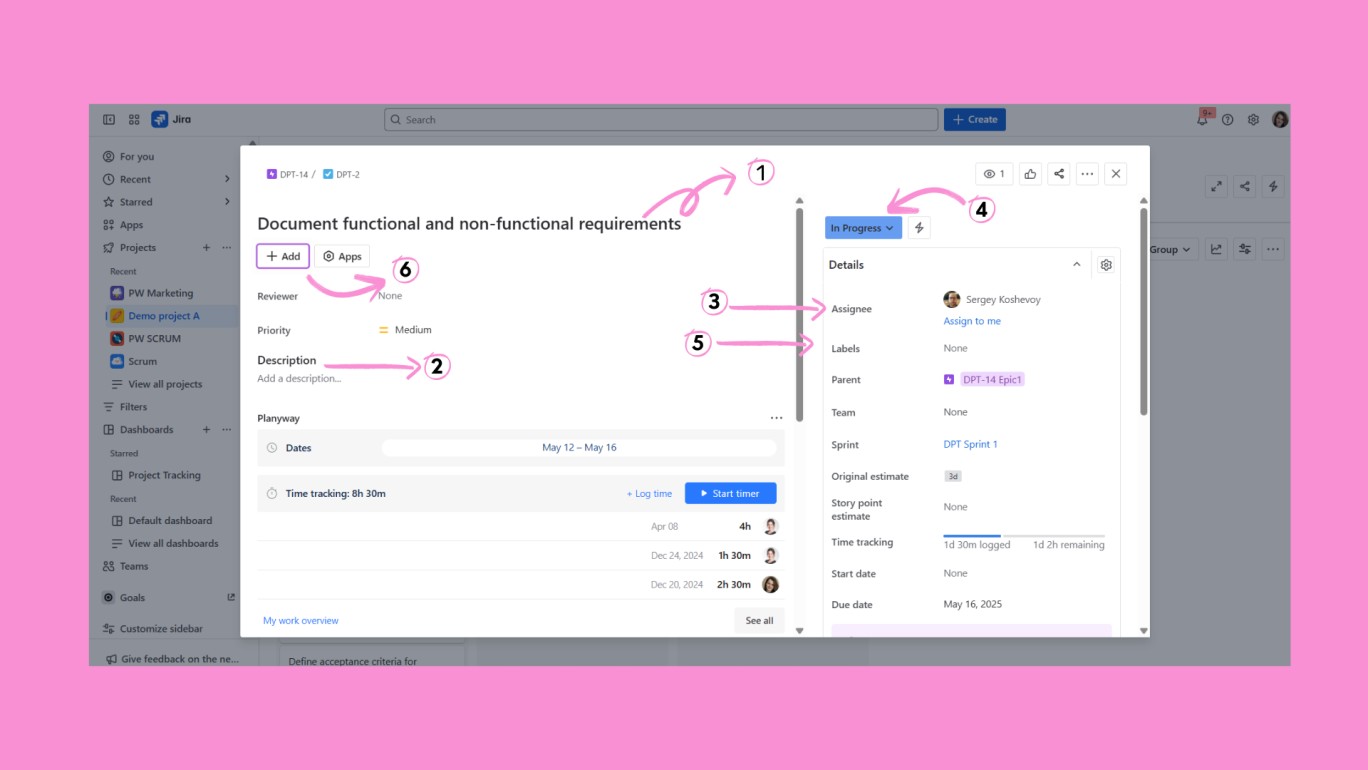Open the Planyway three-dot menu

point(776,418)
